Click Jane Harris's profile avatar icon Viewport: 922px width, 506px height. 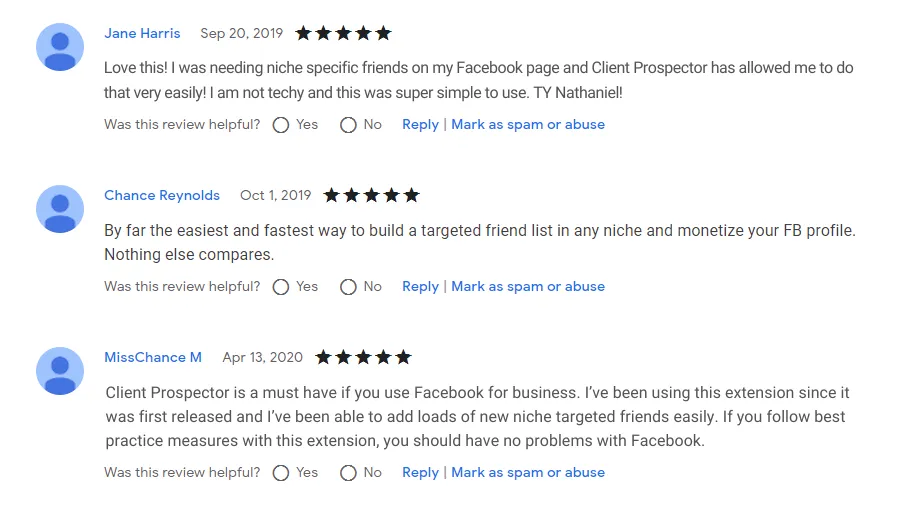pyautogui.click(x=60, y=47)
